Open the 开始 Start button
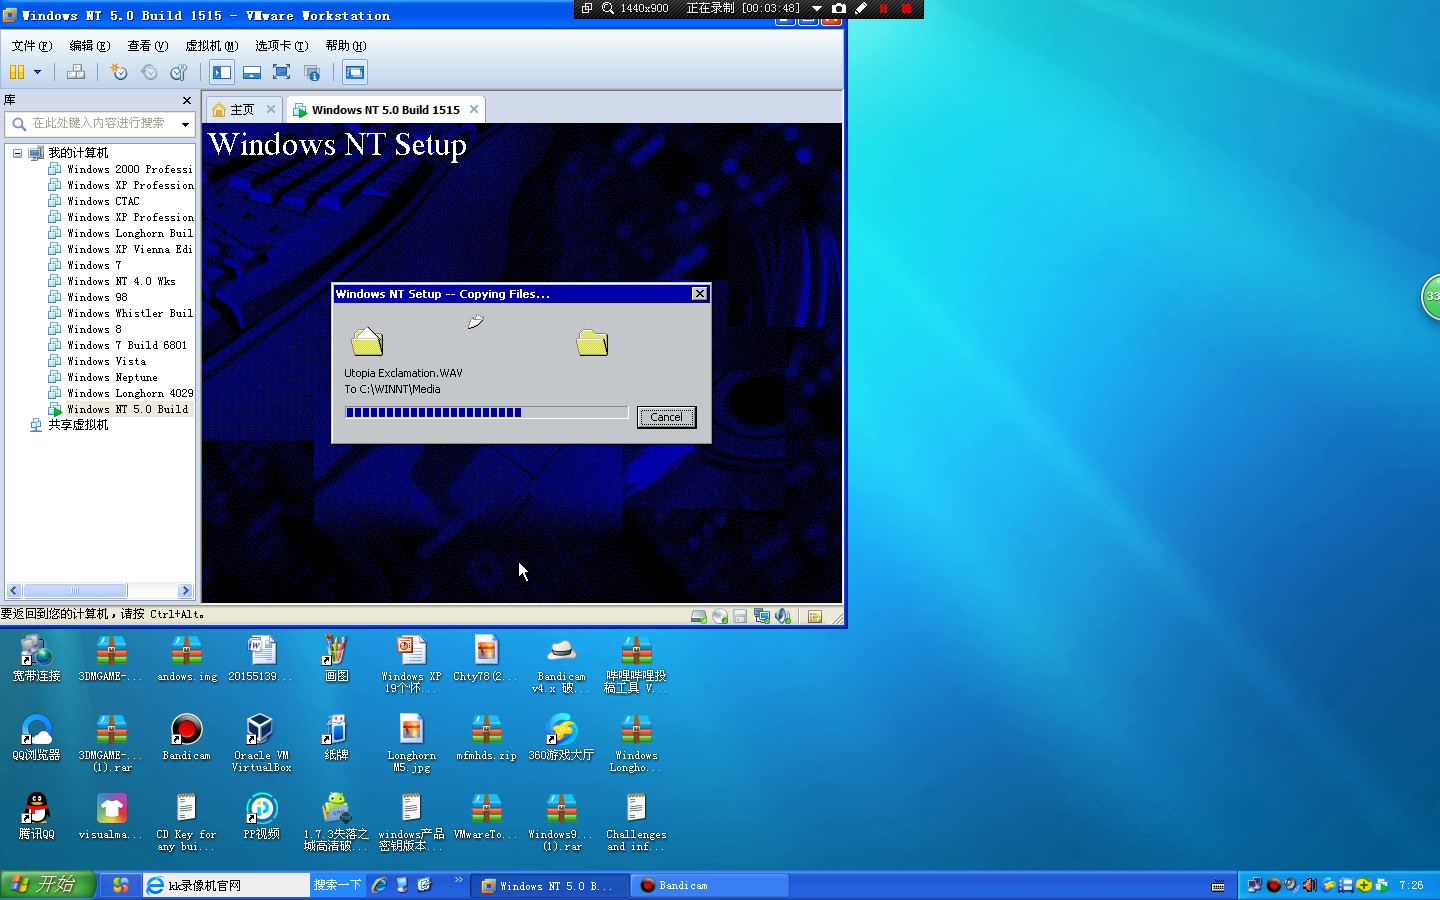Viewport: 1440px width, 900px height. tap(48, 885)
